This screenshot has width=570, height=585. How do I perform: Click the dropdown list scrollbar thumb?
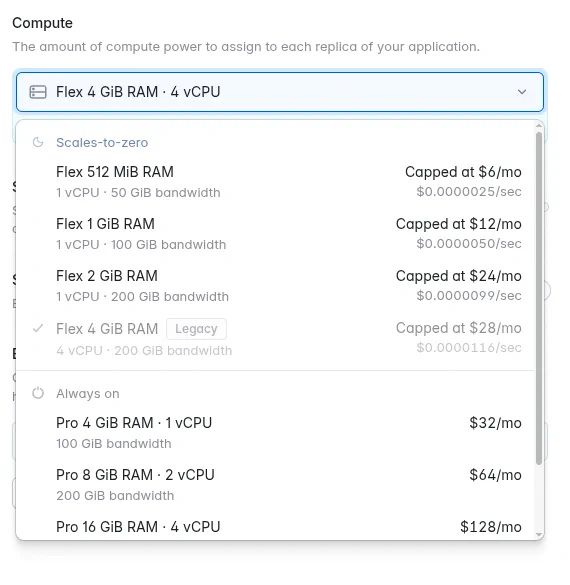pos(539,298)
